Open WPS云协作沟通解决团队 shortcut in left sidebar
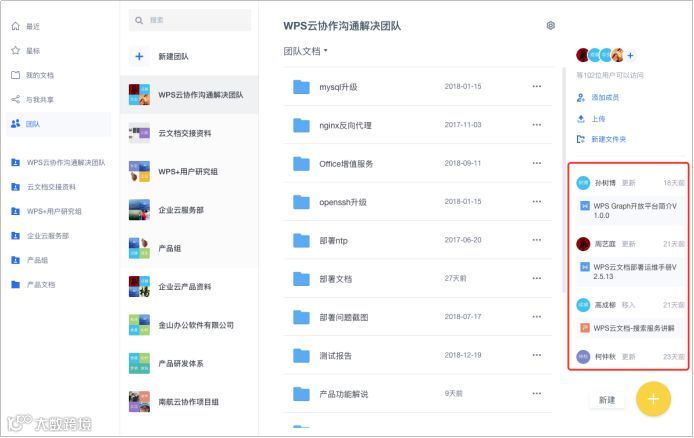Image resolution: width=694 pixels, height=438 pixels. pos(58,162)
